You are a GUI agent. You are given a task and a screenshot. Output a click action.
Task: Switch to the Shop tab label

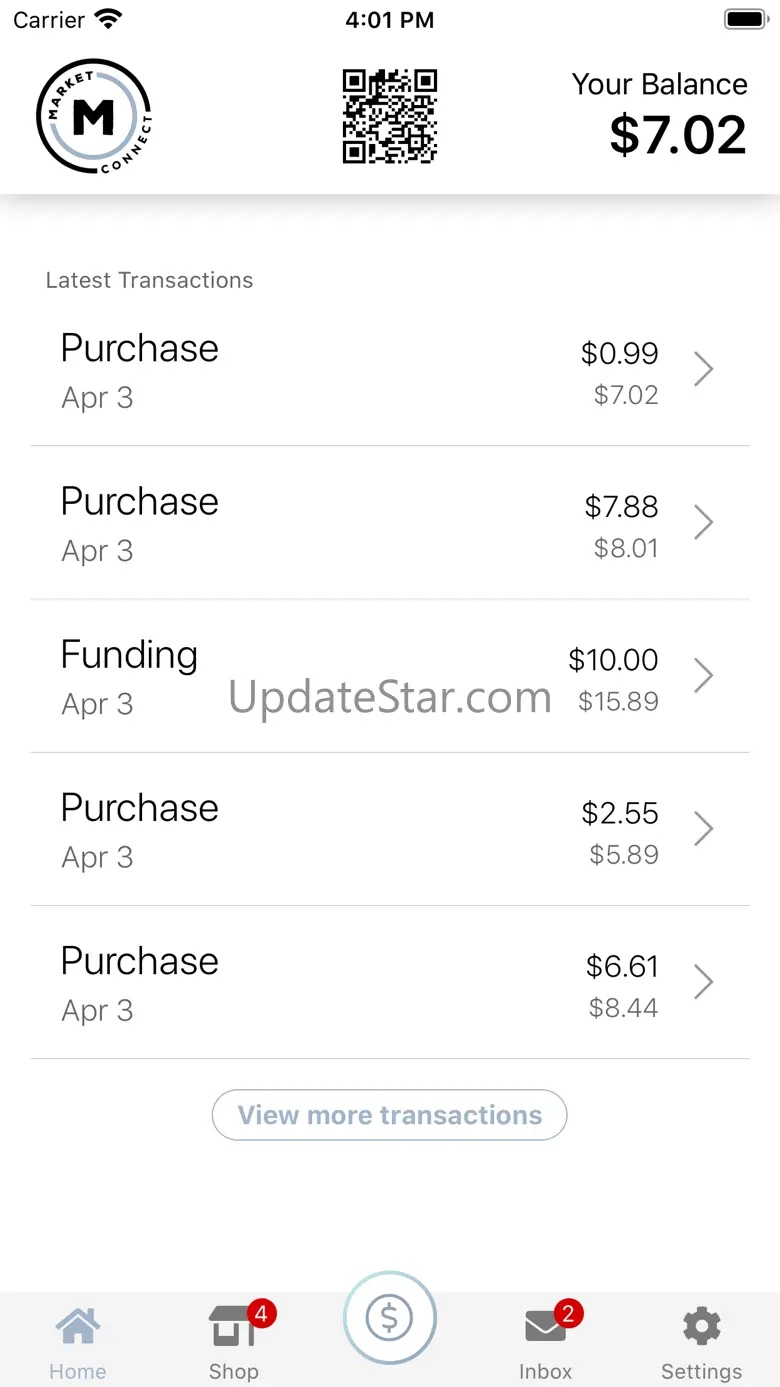point(233,1371)
